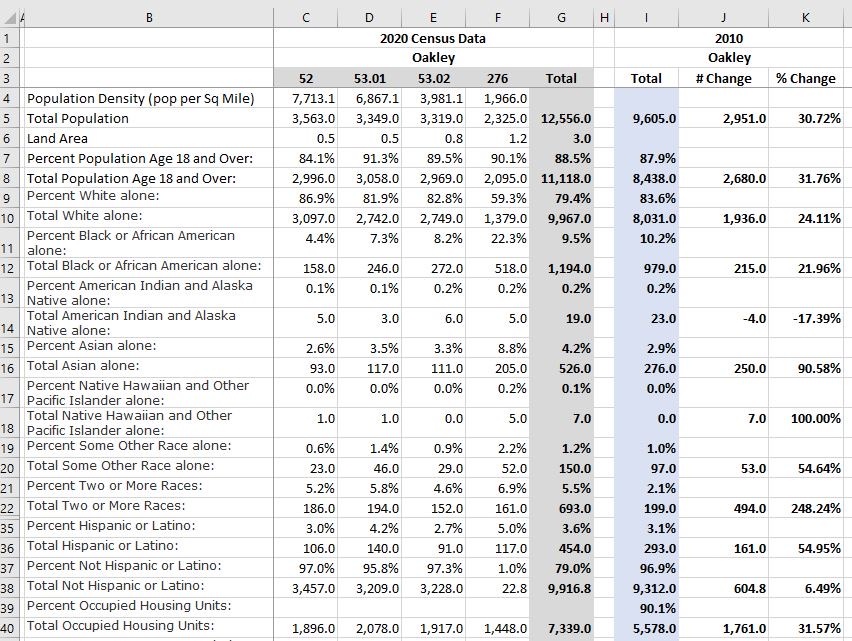Click 'Percent Occupied Housing Units:' label

tap(129, 606)
